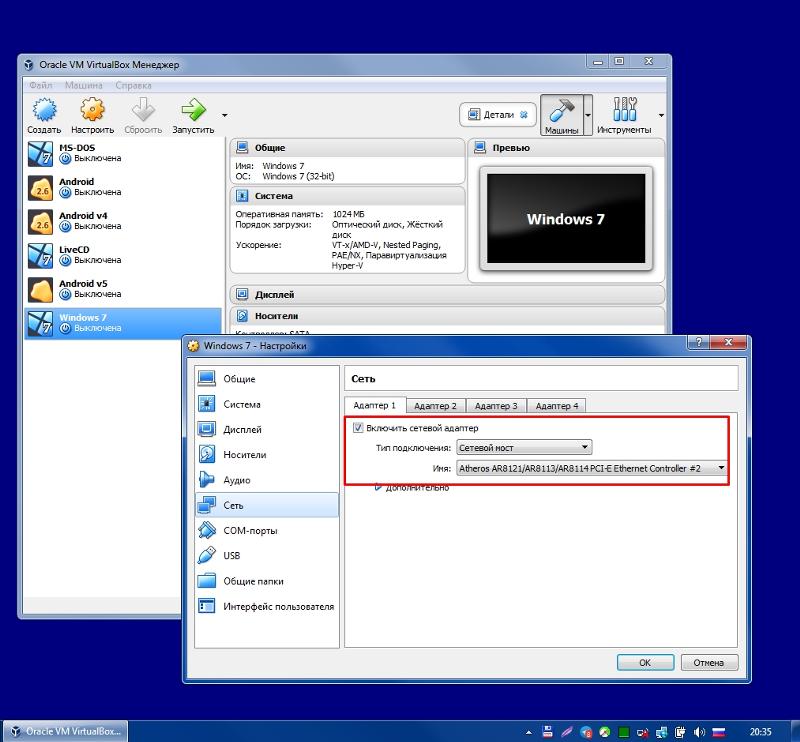Click the volume speaker tray icon
Image resolution: width=800 pixels, height=742 pixels.
point(699,732)
